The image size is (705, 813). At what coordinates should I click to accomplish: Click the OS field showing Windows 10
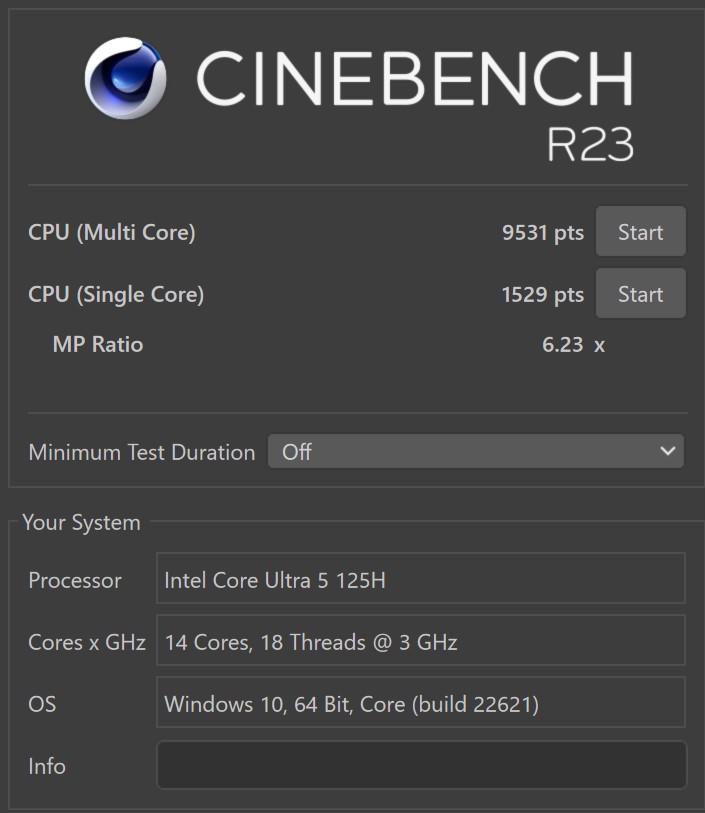(x=421, y=703)
